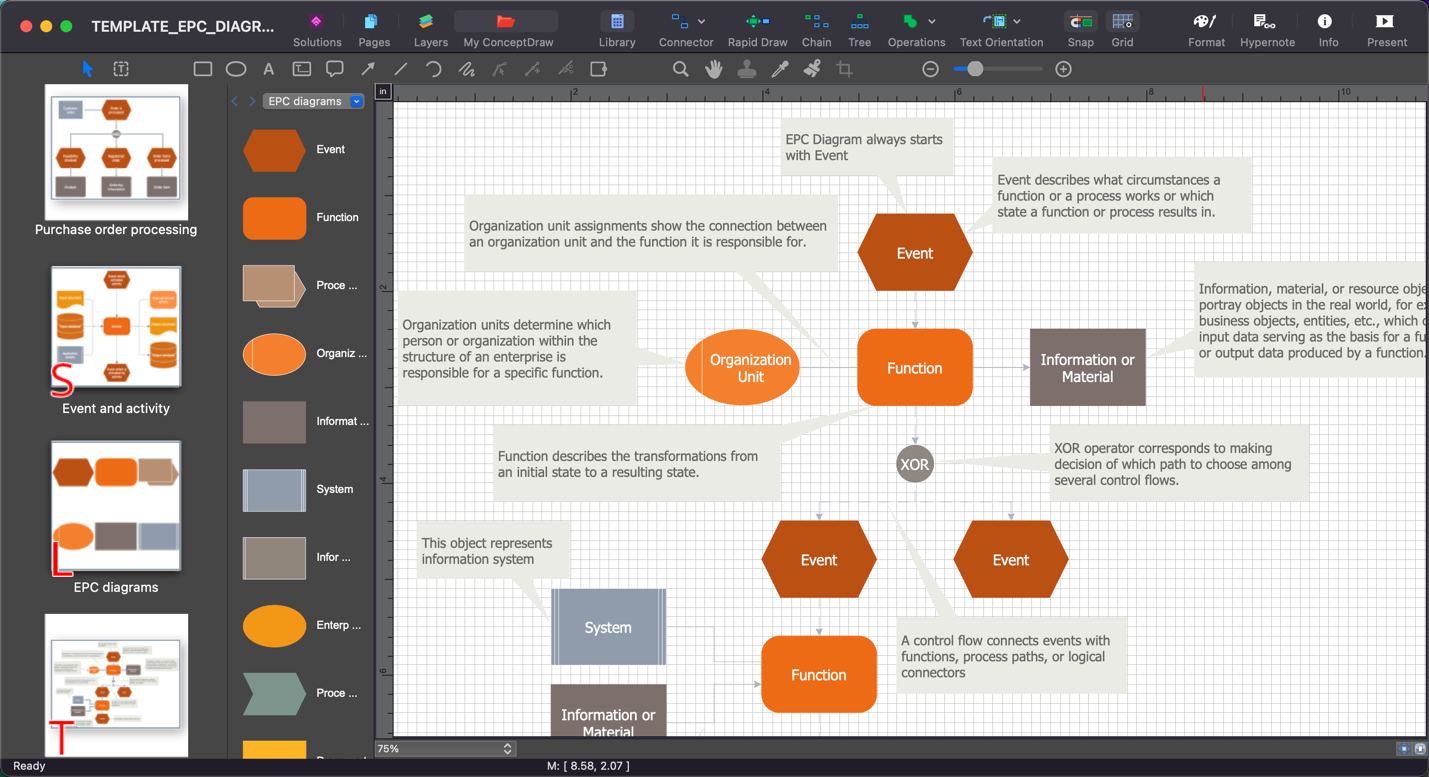Screen dimensions: 1429x777
Task: Select the magnifier zoom tool
Action: click(680, 69)
